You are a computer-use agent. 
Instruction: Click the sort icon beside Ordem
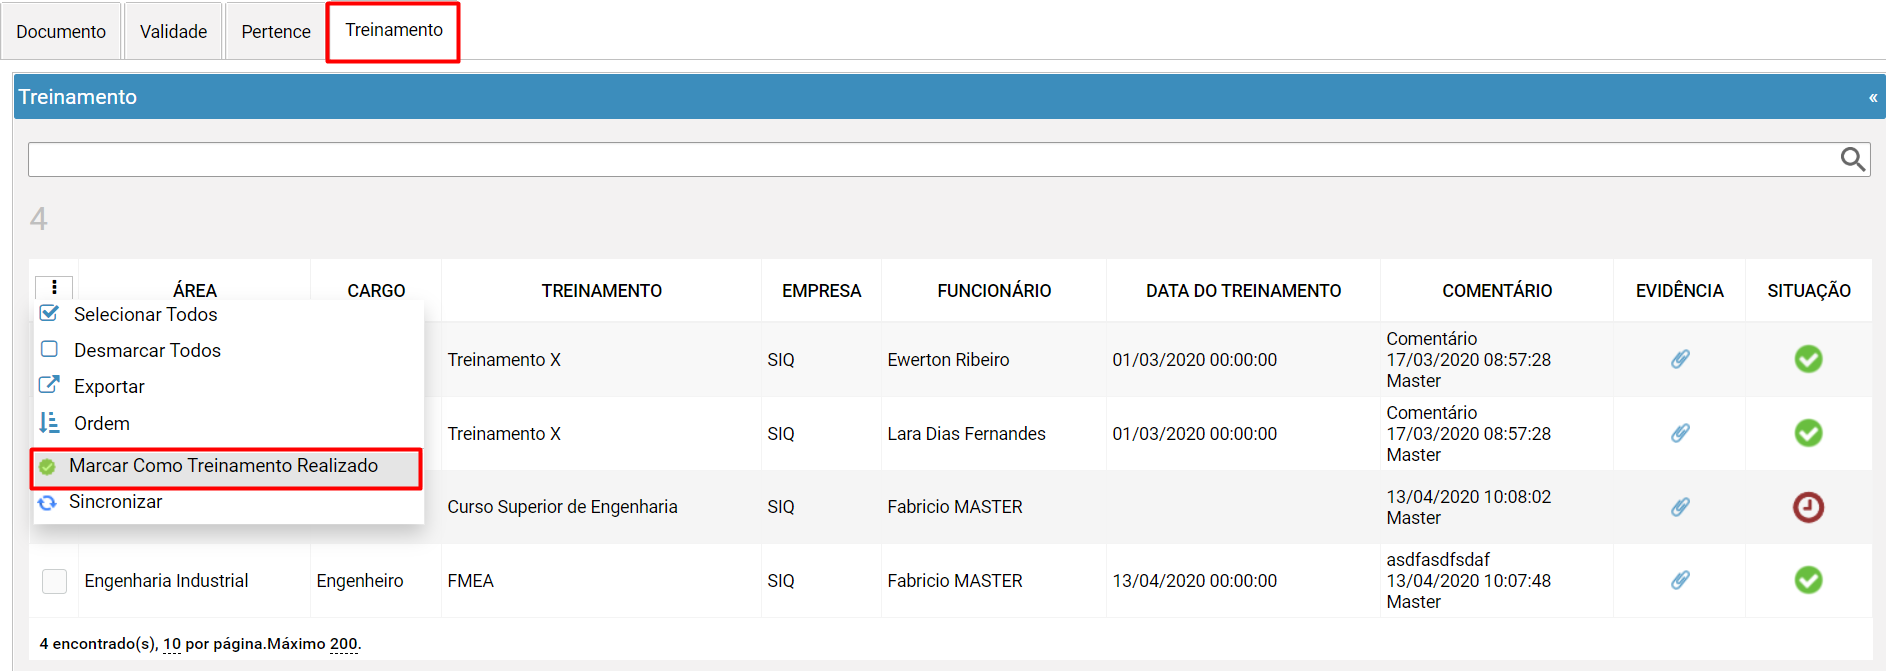tap(49, 422)
